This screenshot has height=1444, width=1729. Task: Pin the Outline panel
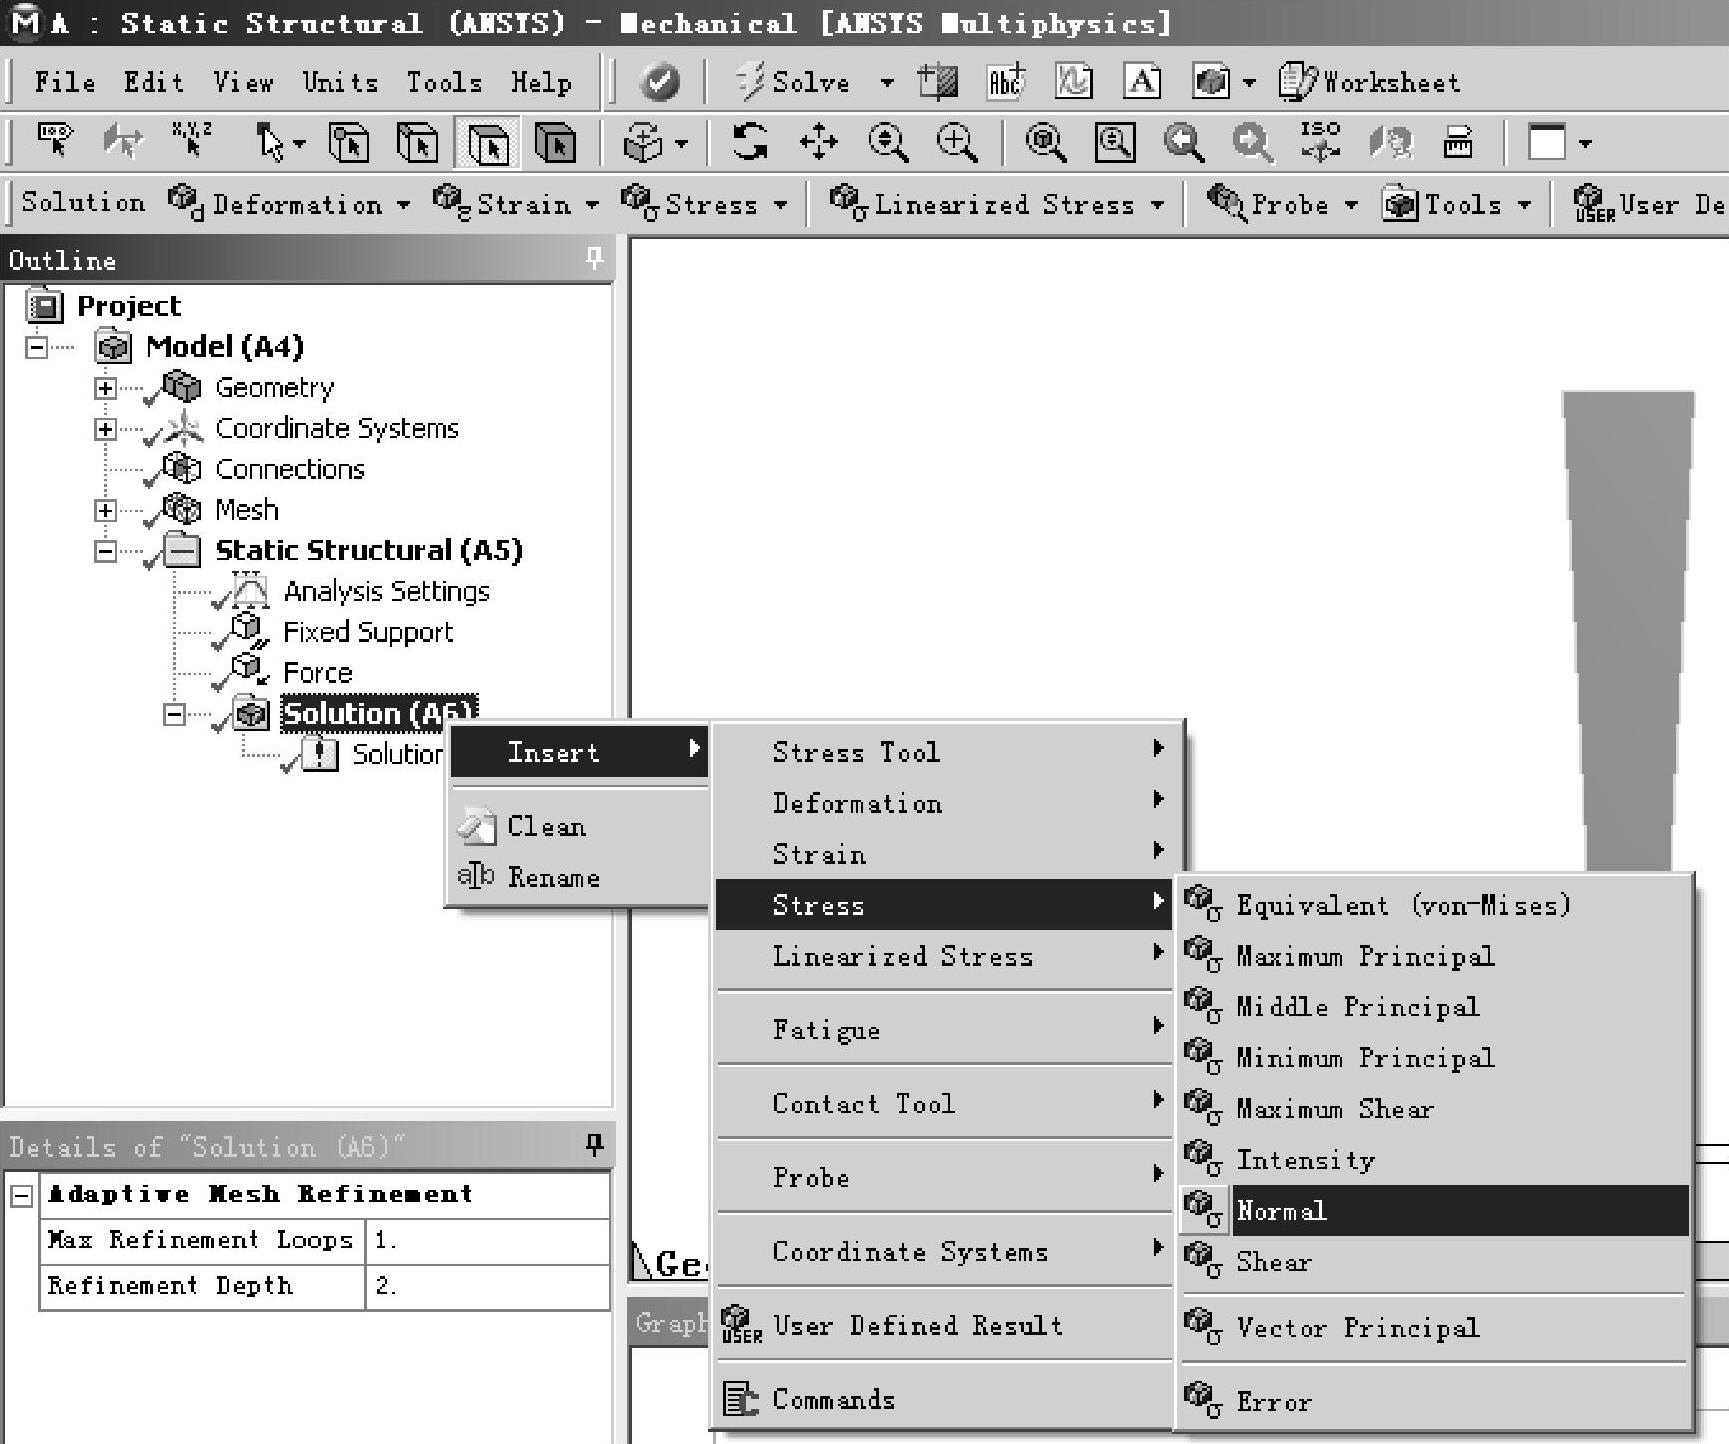click(594, 259)
